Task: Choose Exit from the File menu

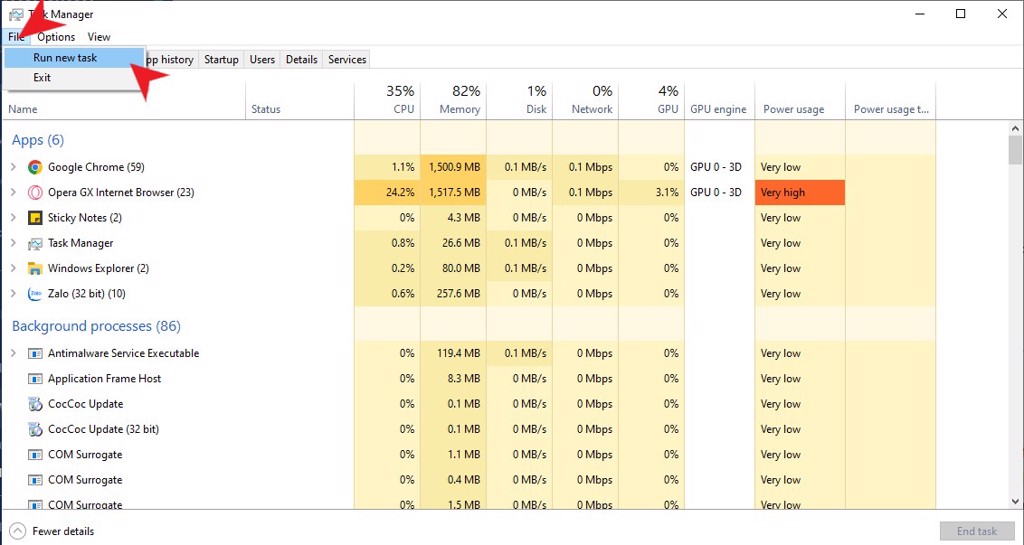Action: point(74,77)
